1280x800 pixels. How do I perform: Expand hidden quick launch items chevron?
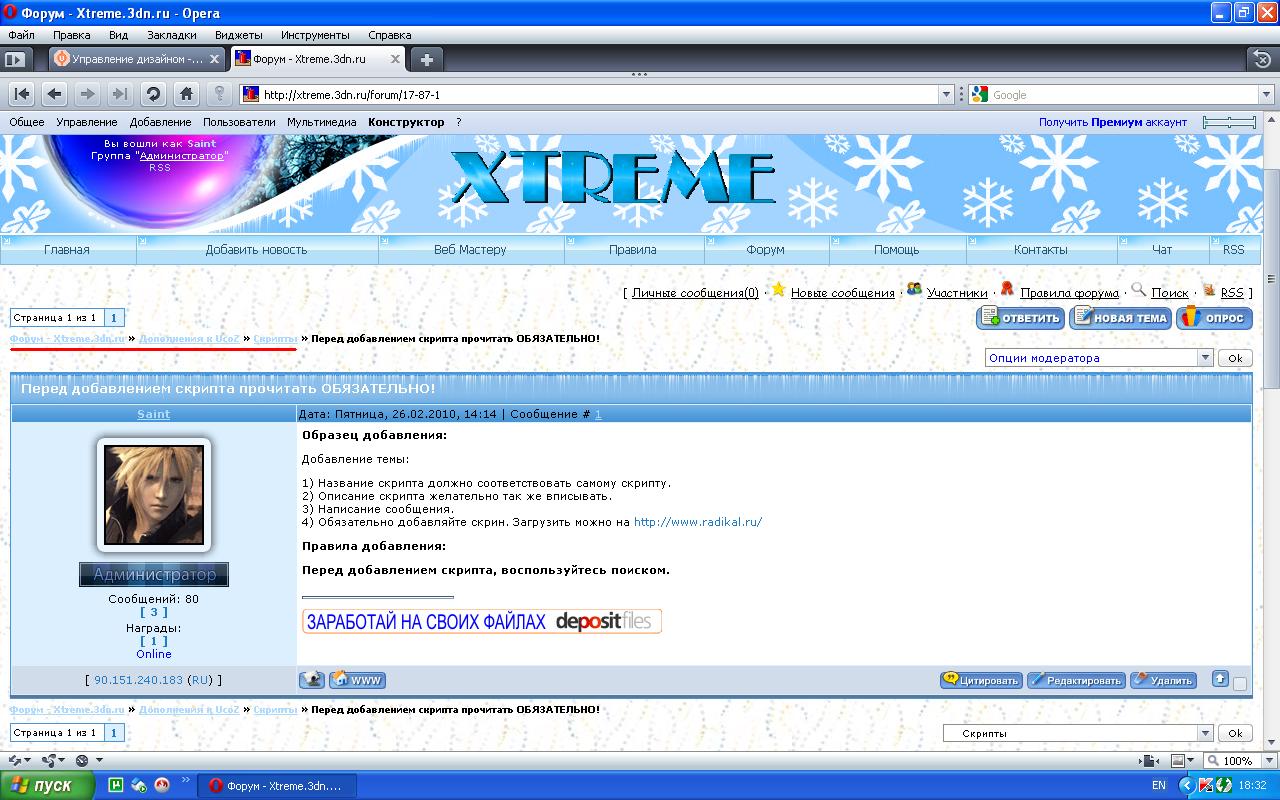(x=184, y=779)
